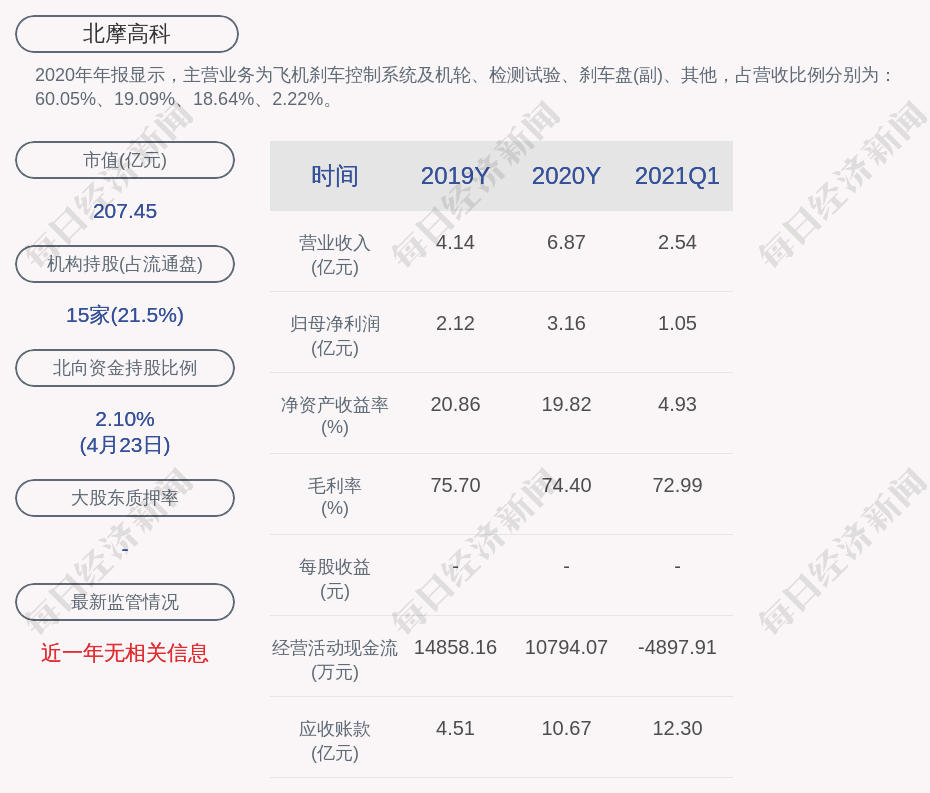Click the 营业收入(亿元) row label
The image size is (930, 793).
(334, 254)
